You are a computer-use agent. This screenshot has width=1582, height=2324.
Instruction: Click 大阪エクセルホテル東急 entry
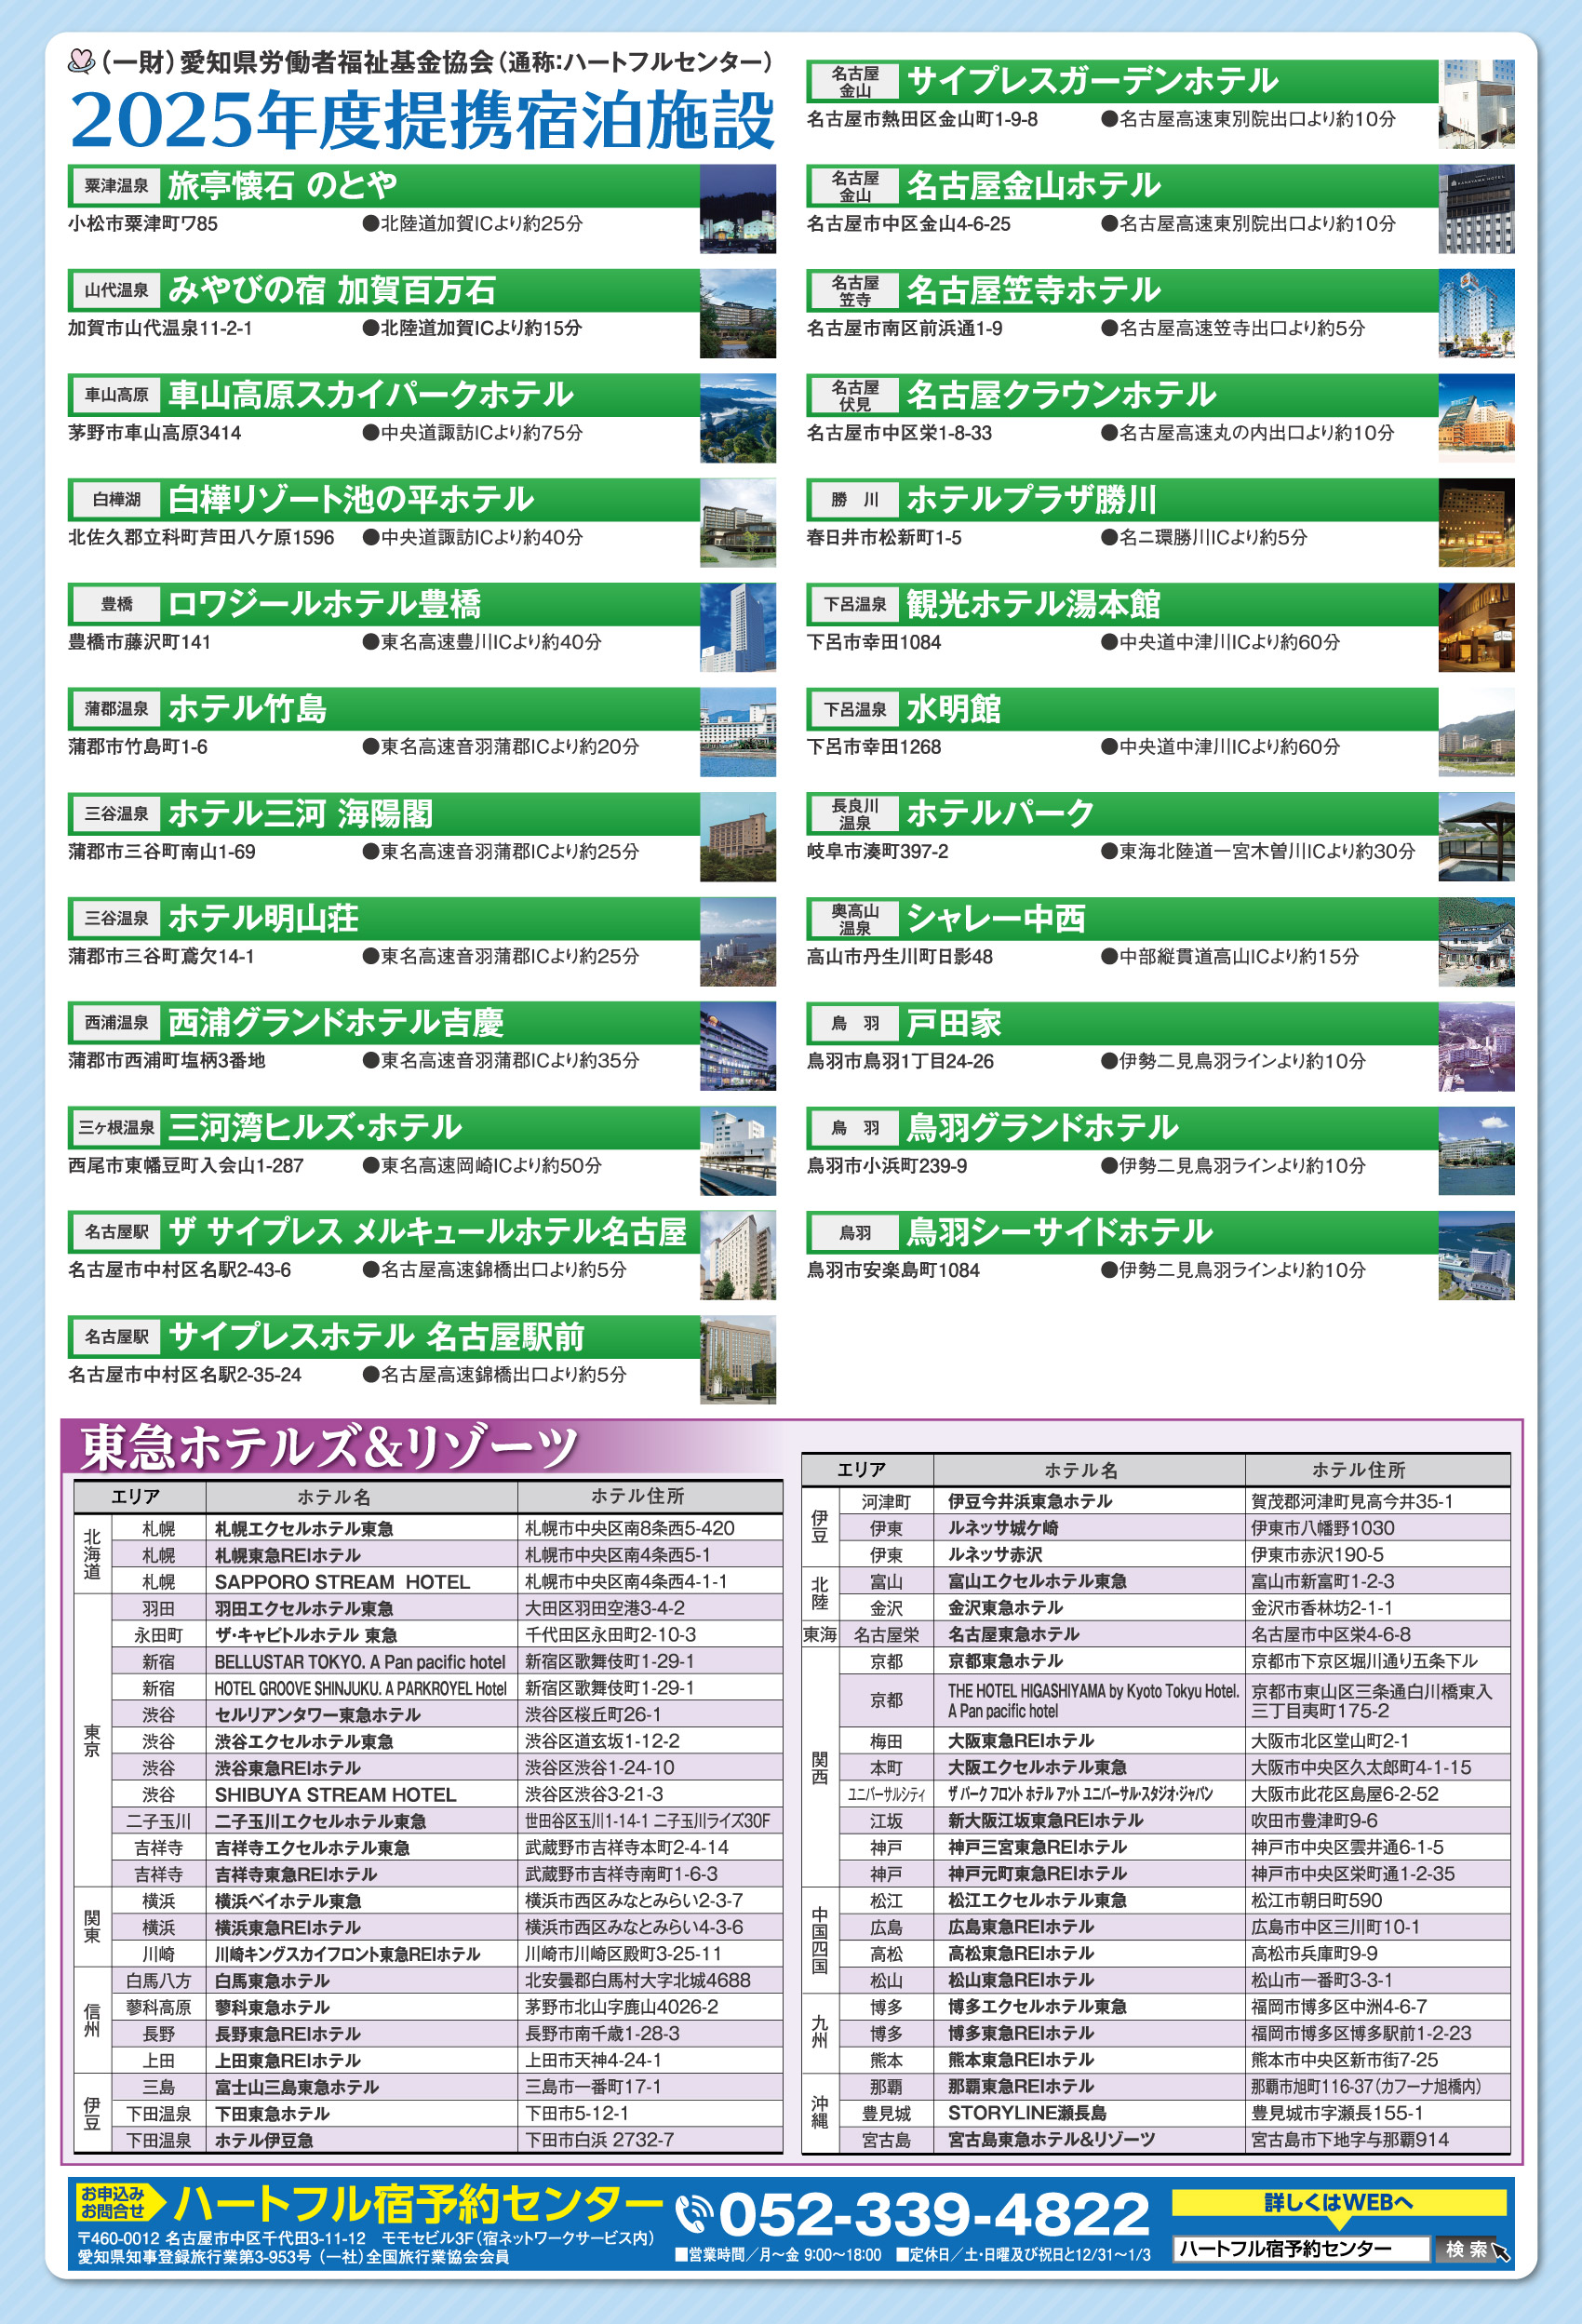1037,1767
